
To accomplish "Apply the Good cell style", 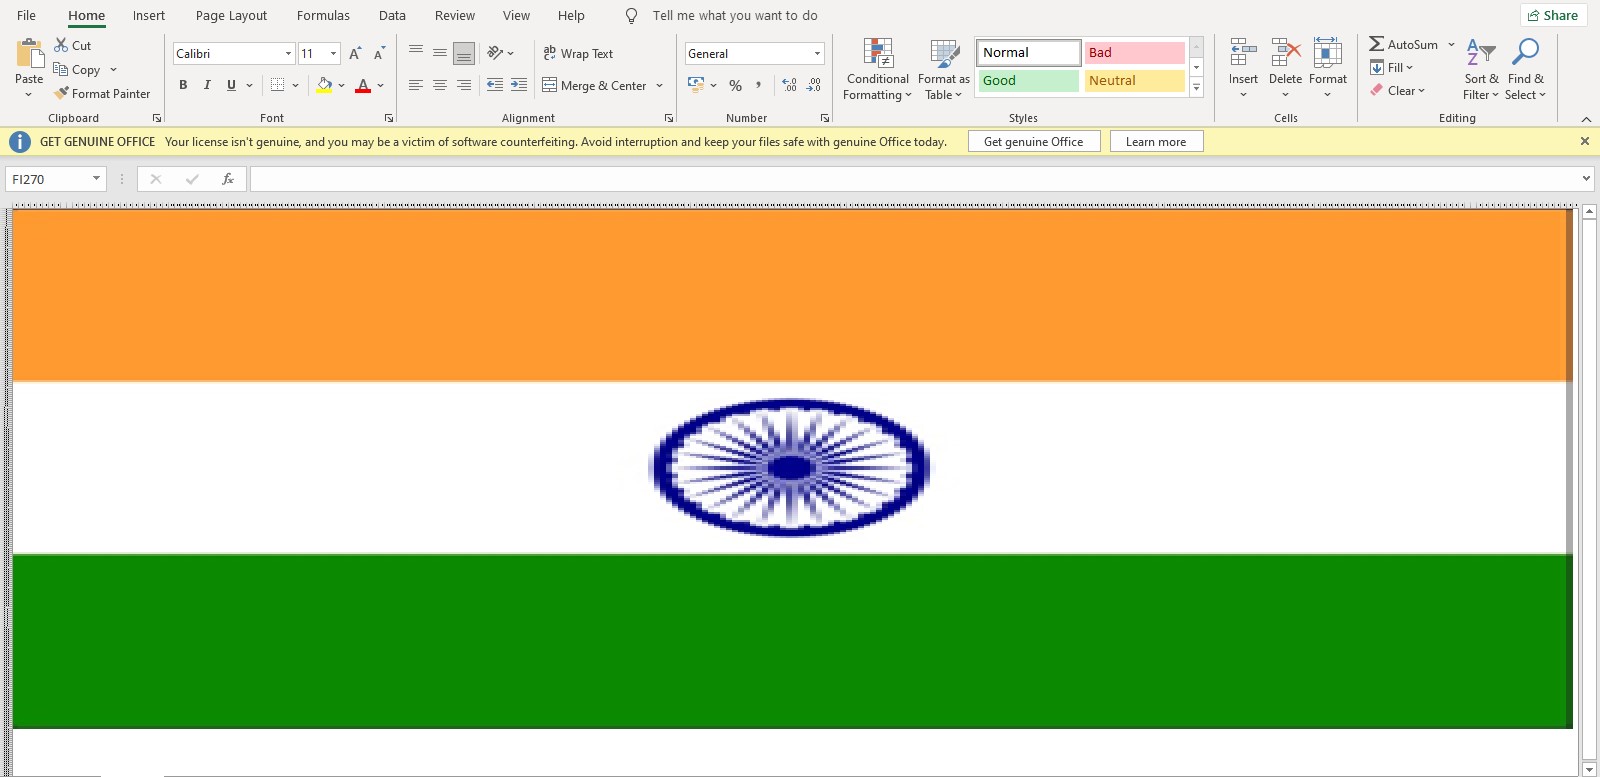I will click(x=1029, y=80).
